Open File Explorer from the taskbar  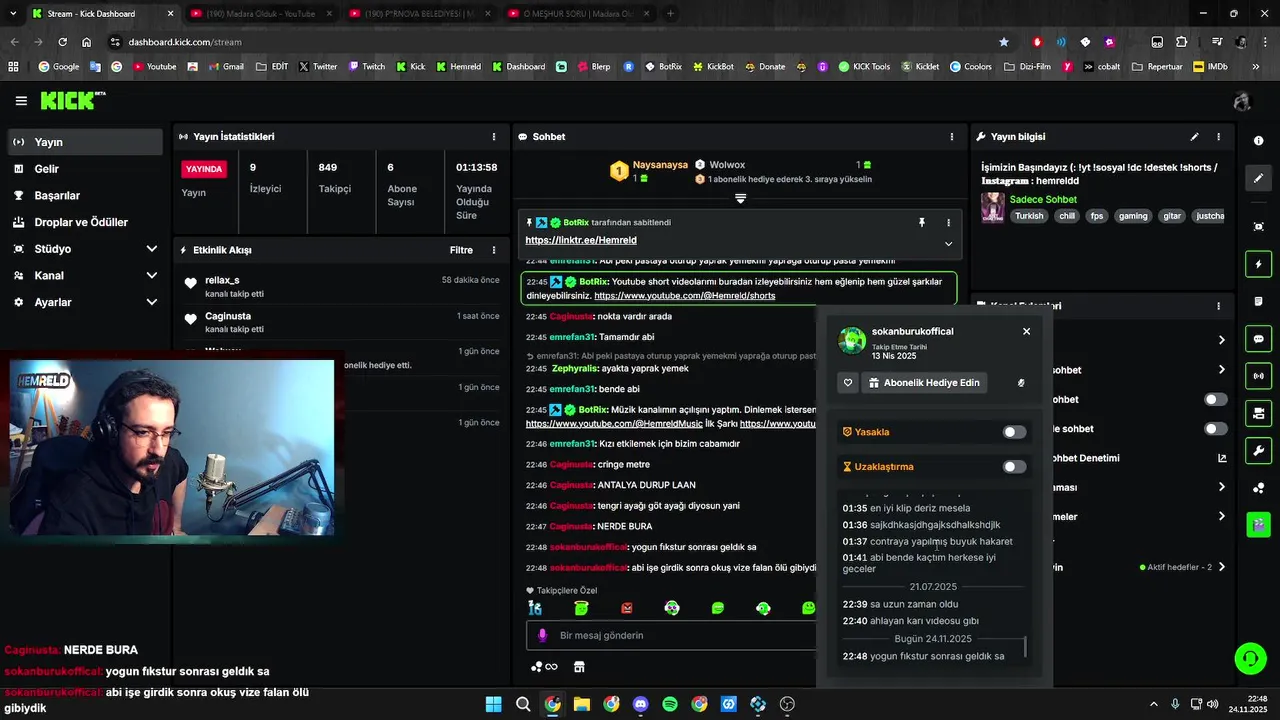[581, 704]
